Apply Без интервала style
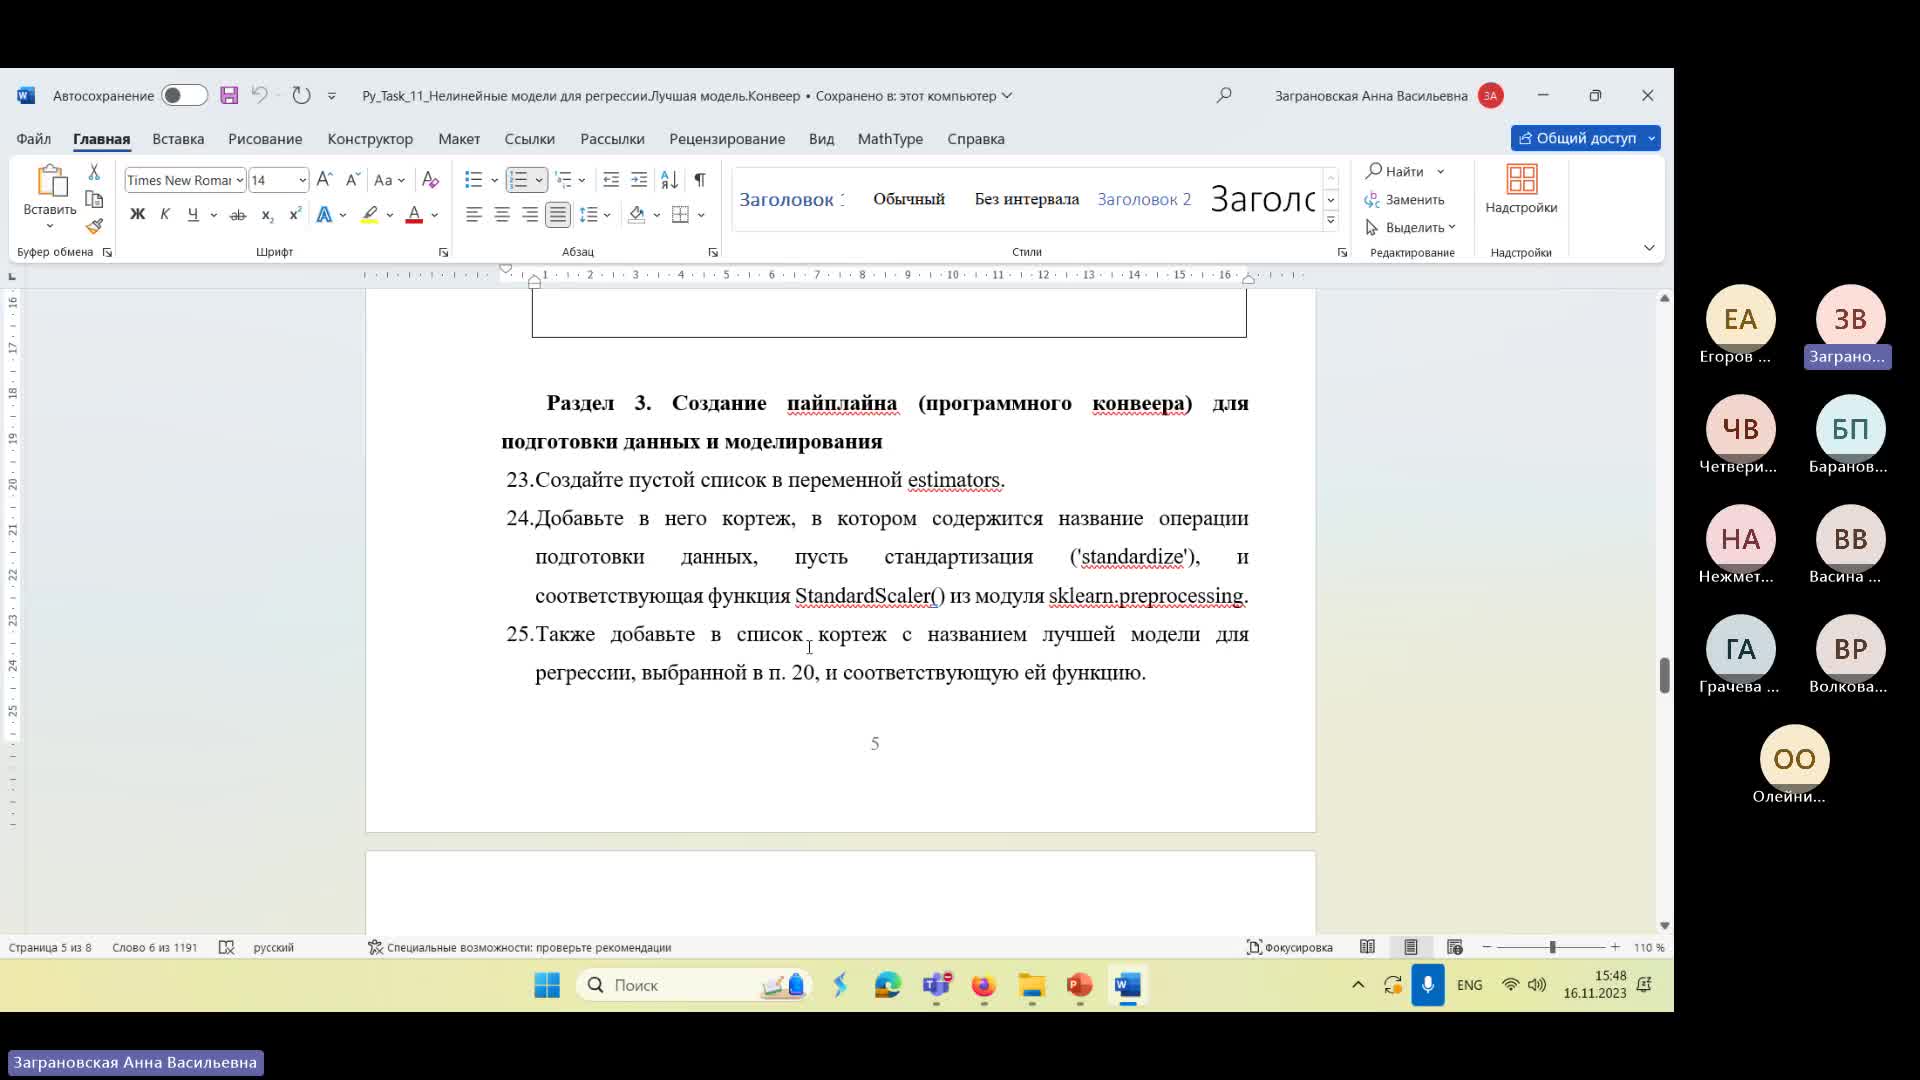The width and height of the screenshot is (1920, 1080). point(1027,199)
